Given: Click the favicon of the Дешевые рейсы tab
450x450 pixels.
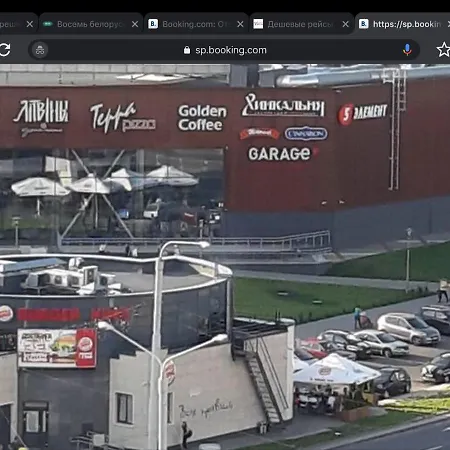Looking at the screenshot, I should tap(258, 24).
